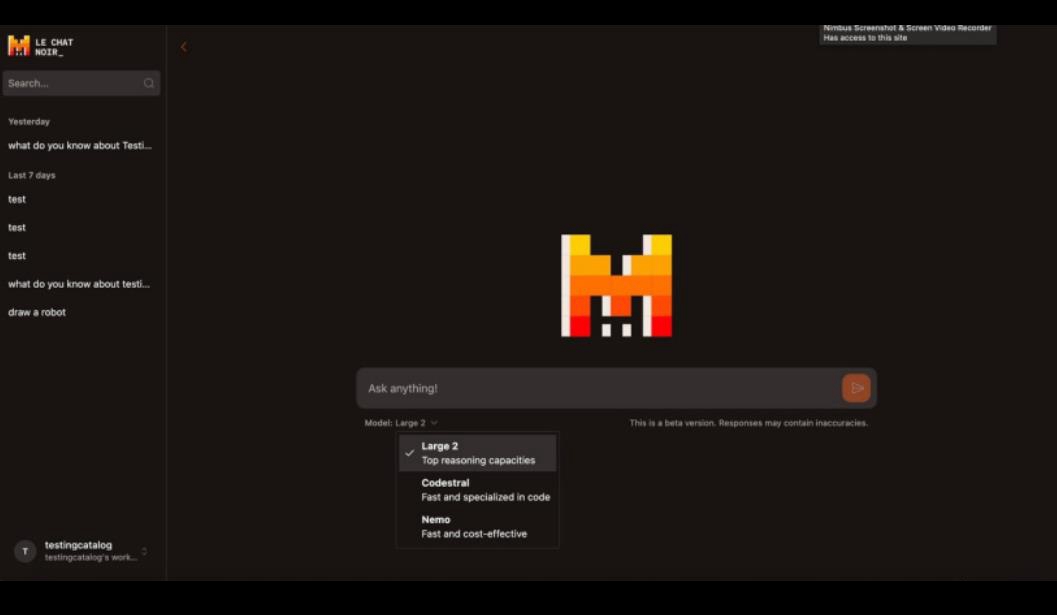This screenshot has height=615, width=1057.
Task: Click the large Mistral logo in center
Action: [x=617, y=285]
